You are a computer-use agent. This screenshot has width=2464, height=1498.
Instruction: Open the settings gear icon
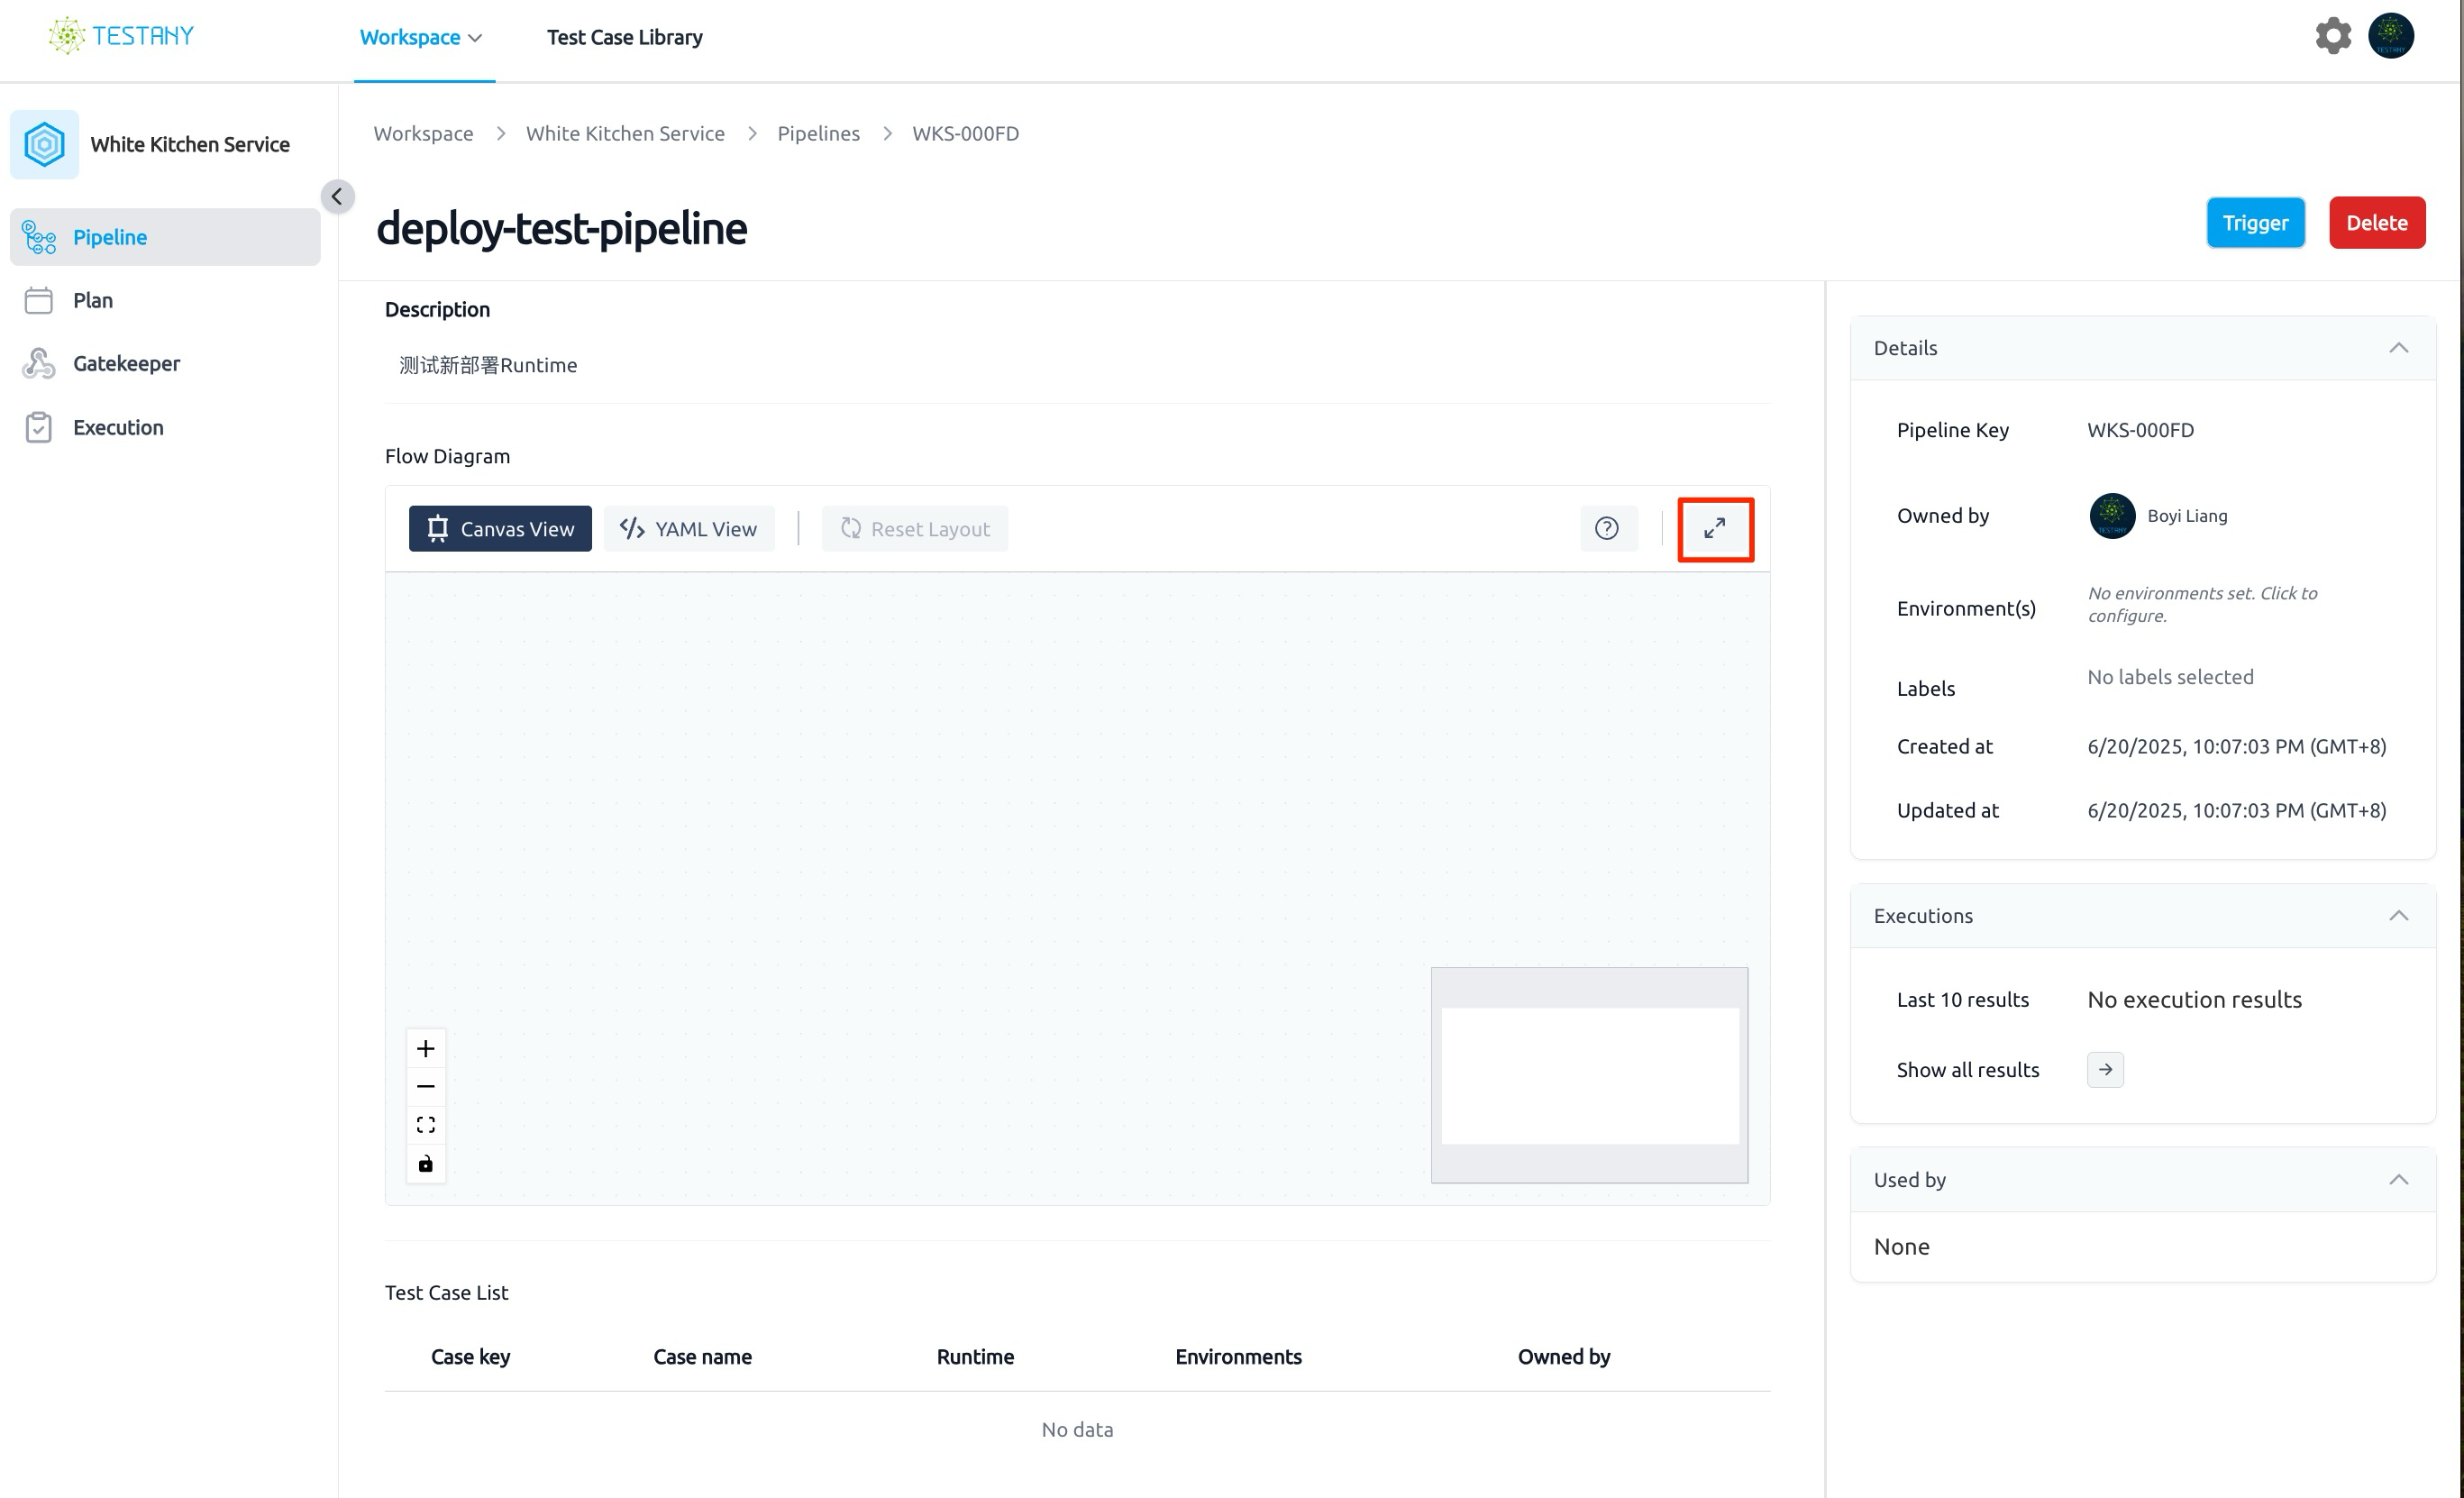(2333, 36)
